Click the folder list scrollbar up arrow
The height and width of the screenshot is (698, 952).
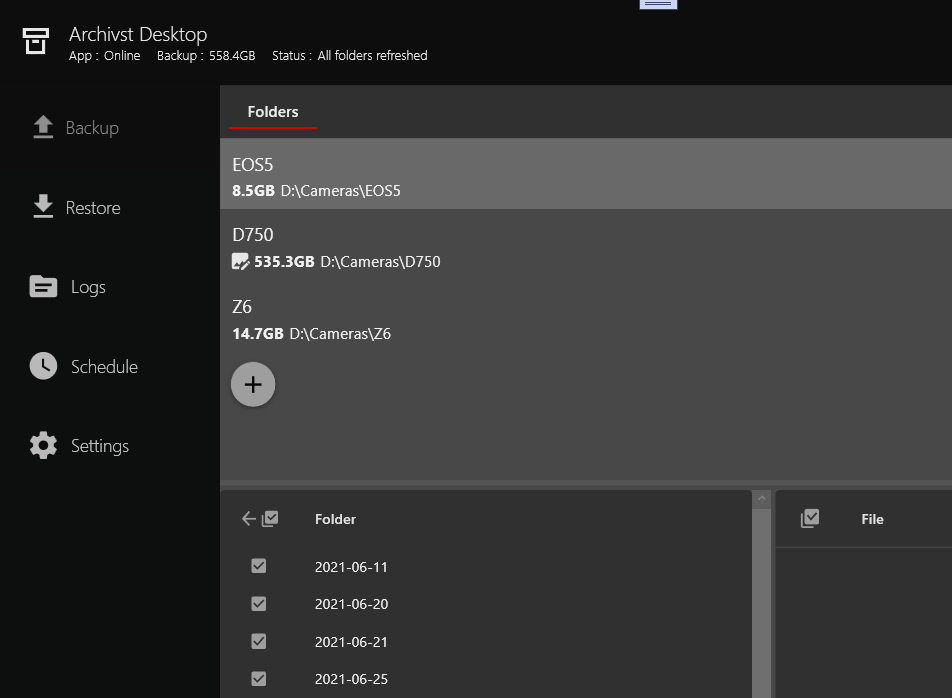(761, 499)
